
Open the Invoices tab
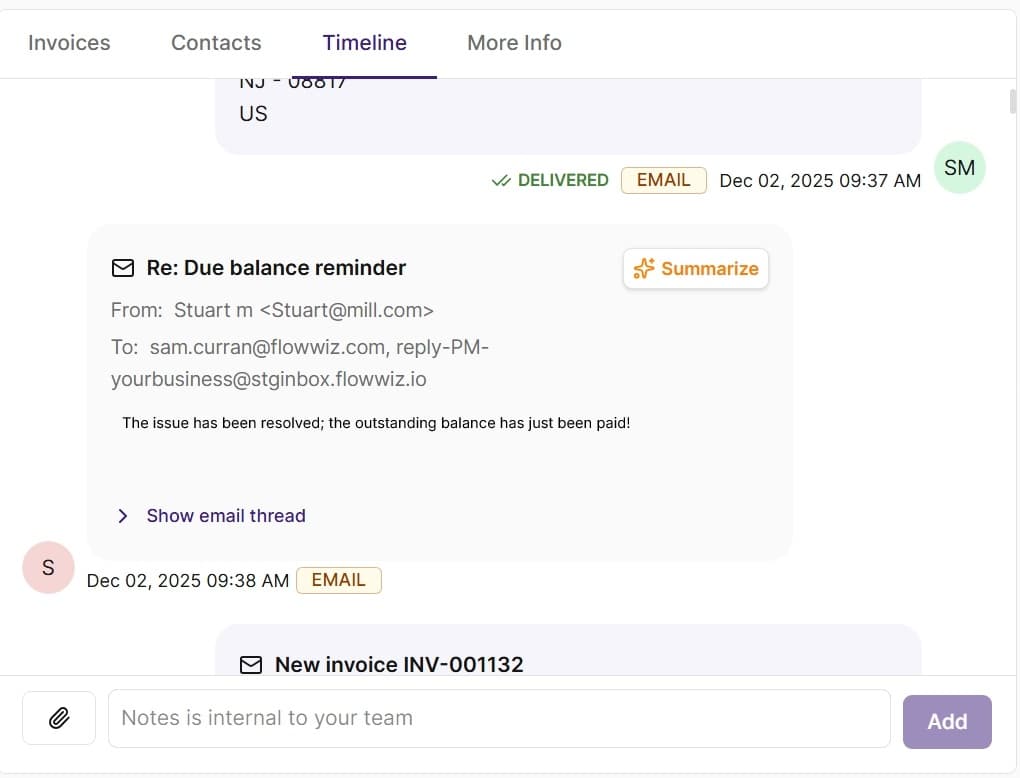point(69,43)
